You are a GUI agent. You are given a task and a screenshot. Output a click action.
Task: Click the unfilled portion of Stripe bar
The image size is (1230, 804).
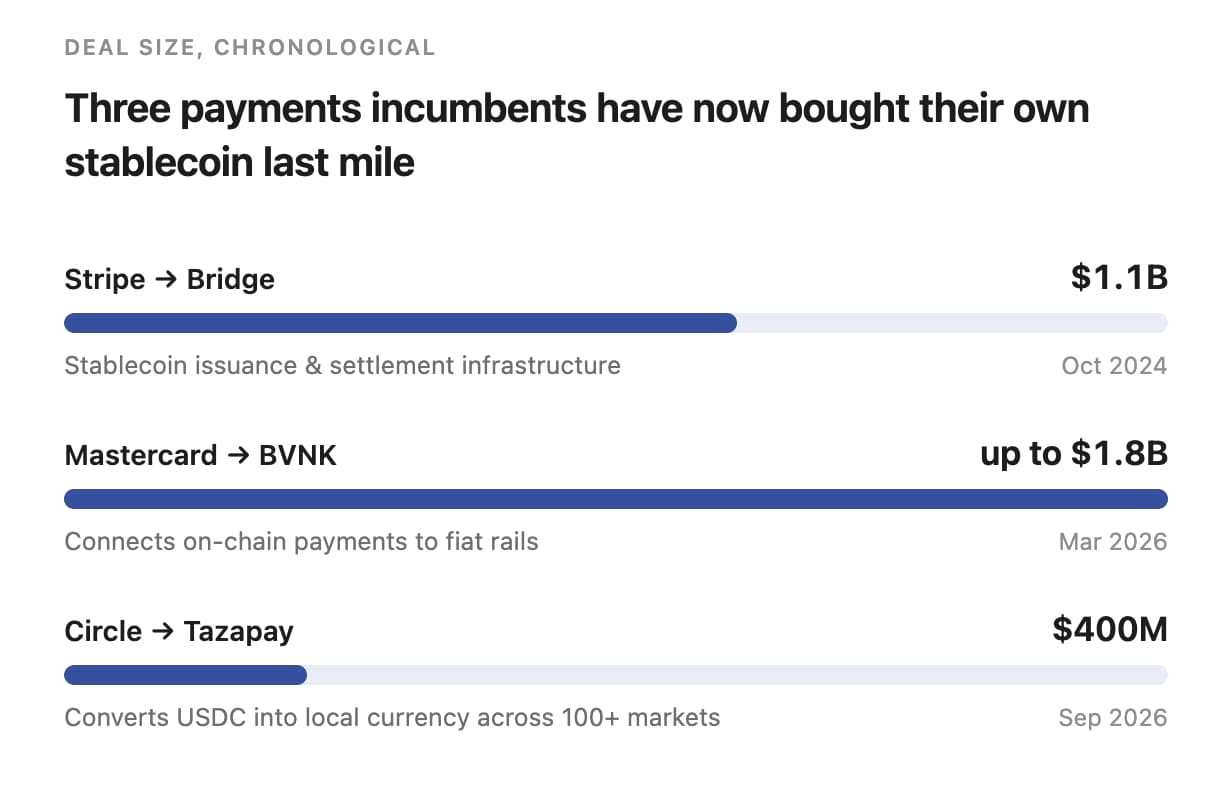952,323
